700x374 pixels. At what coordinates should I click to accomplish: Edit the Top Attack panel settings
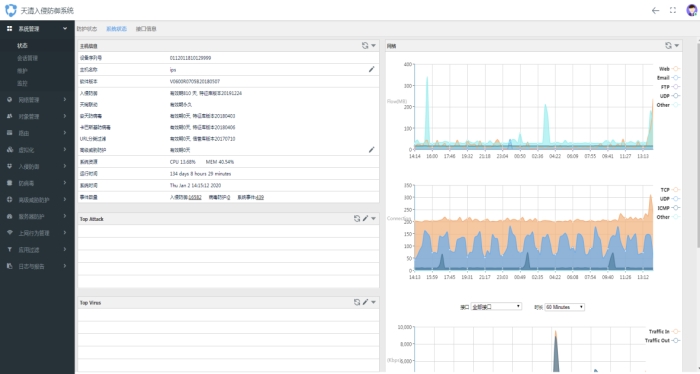click(366, 218)
